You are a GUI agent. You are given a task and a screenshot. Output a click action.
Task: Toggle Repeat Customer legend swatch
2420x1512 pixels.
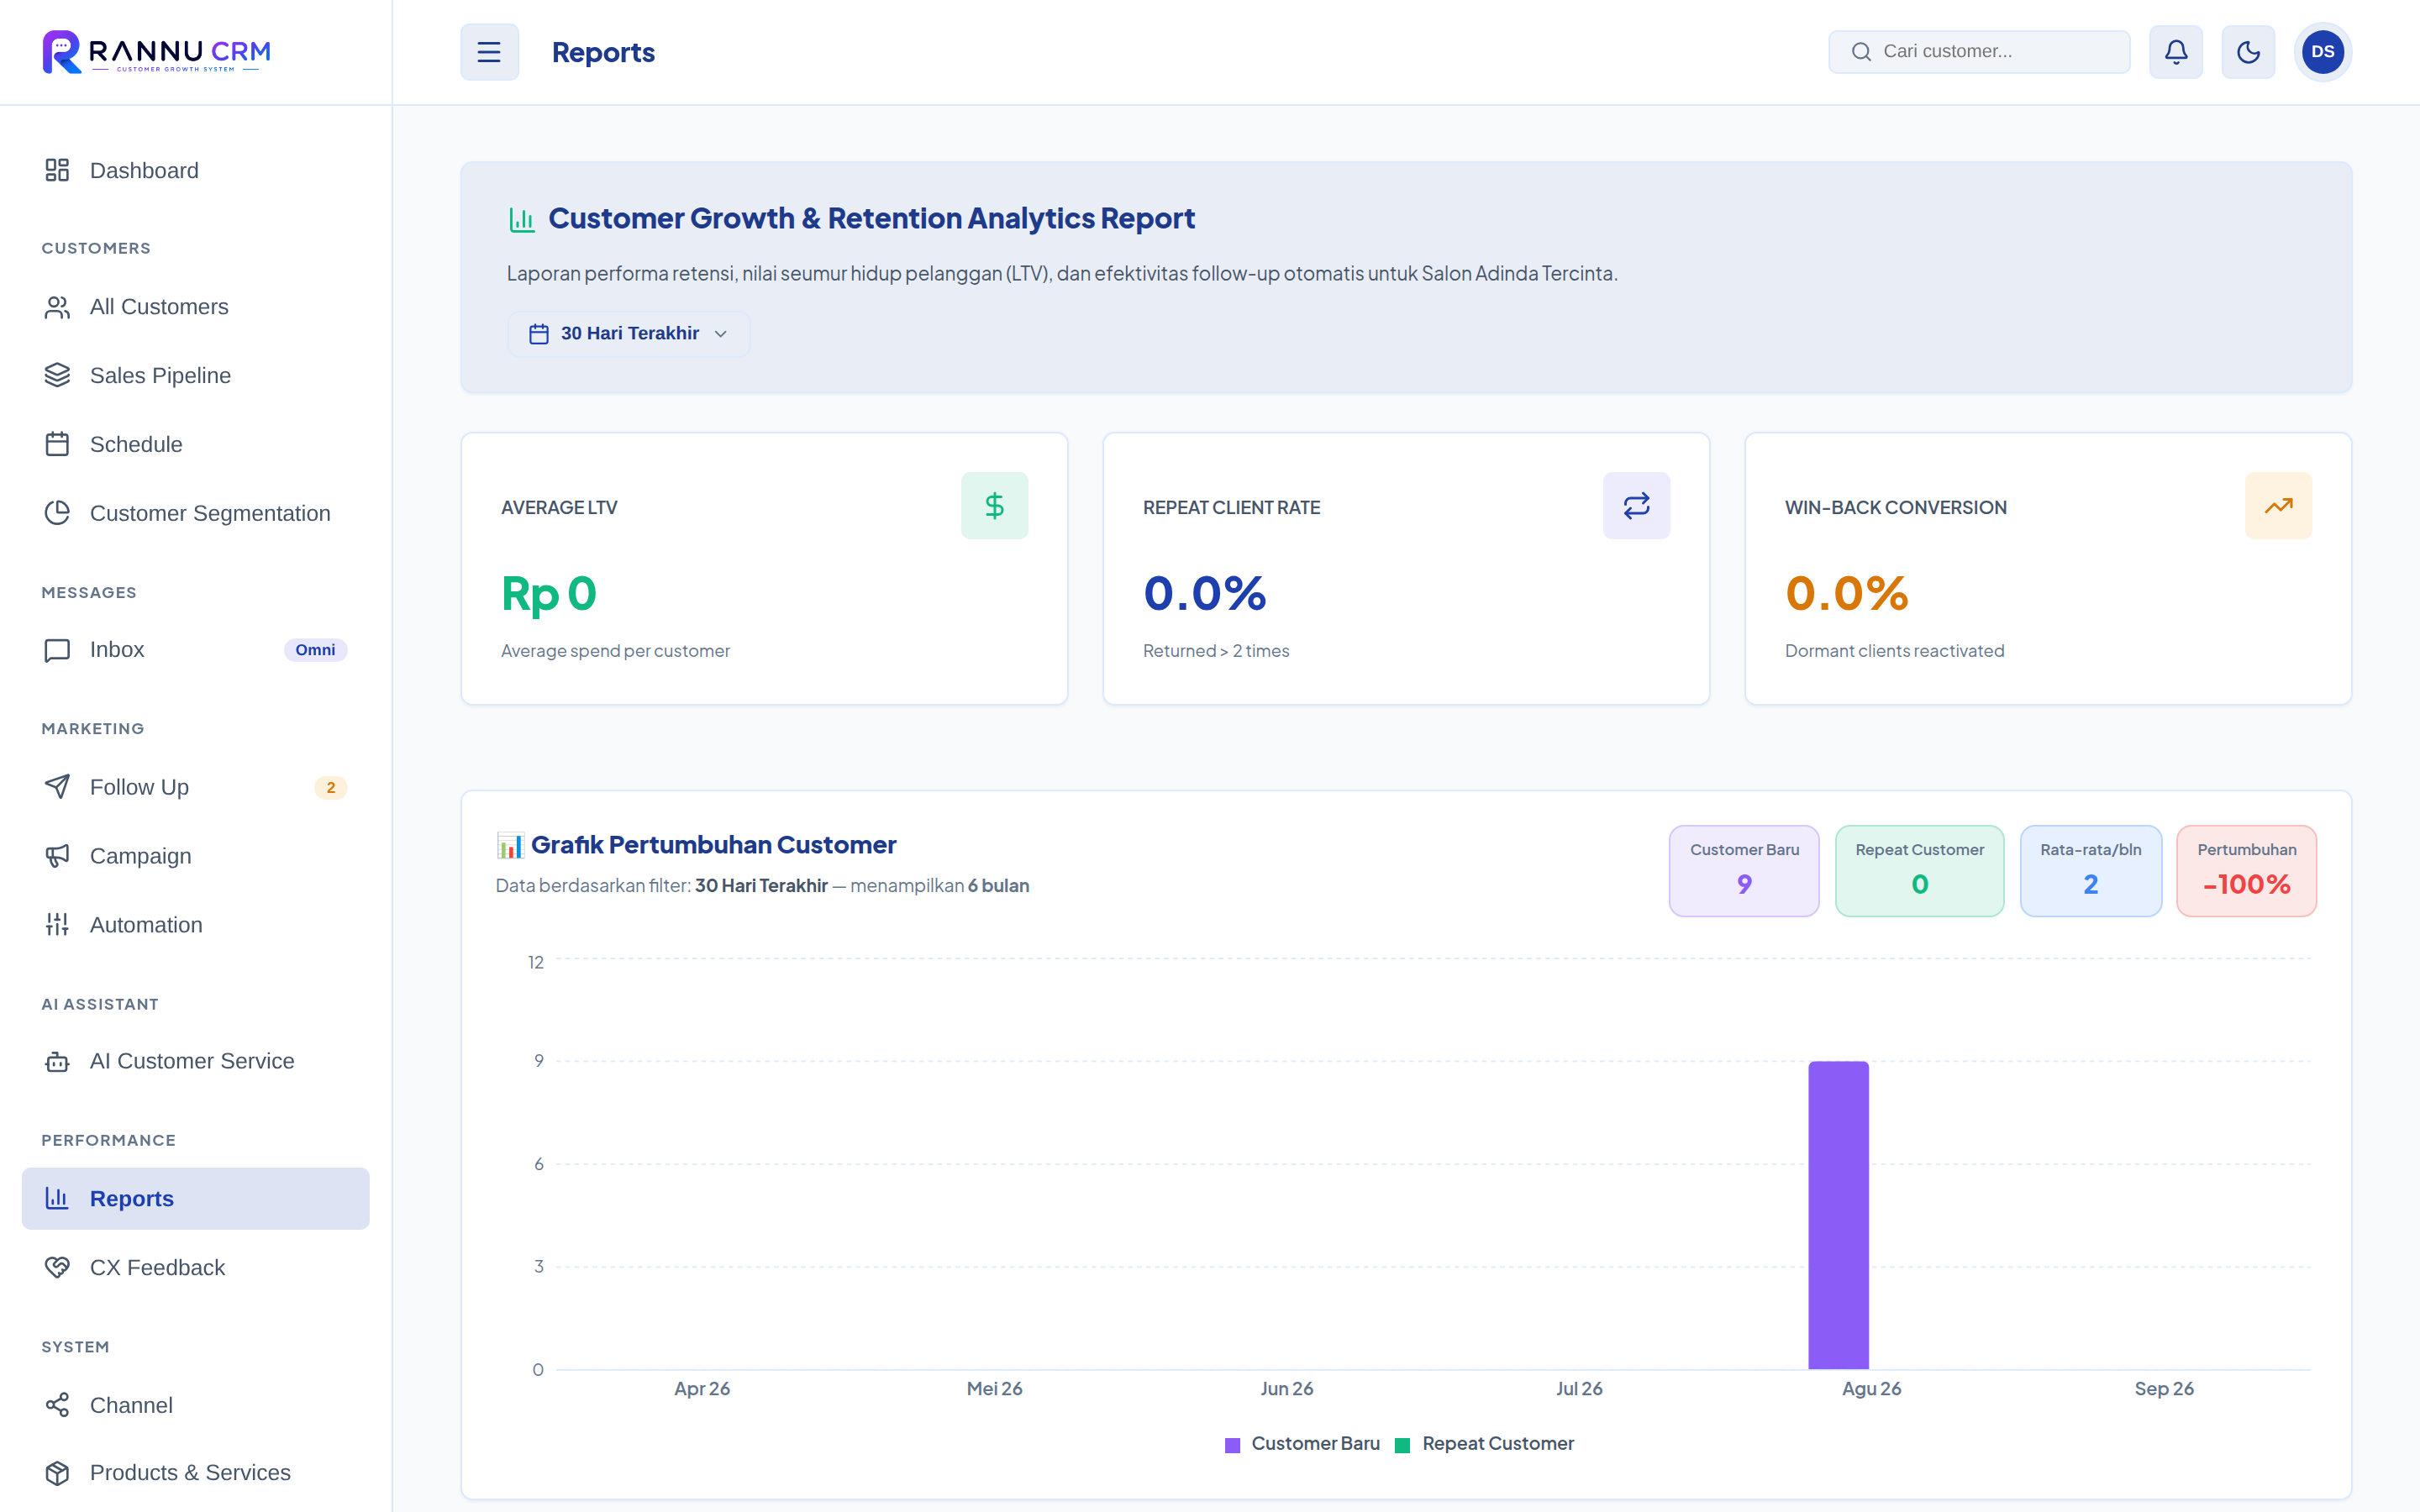[x=1402, y=1445]
